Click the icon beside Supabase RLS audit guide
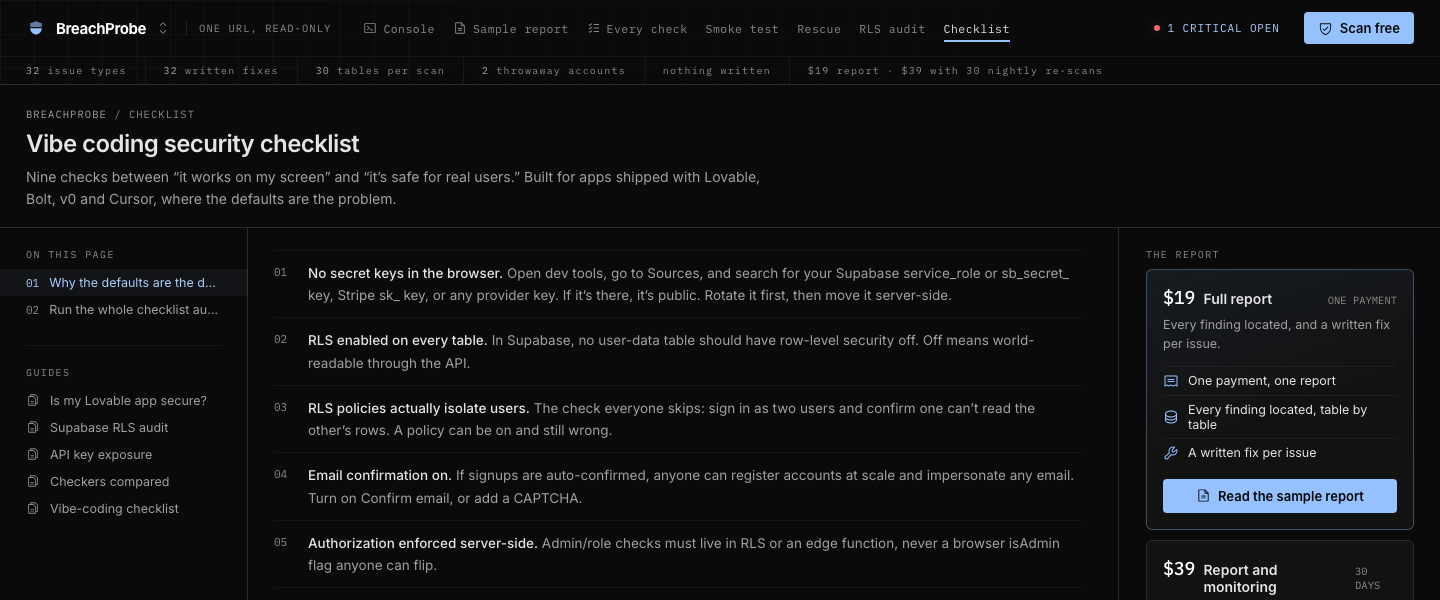The width and height of the screenshot is (1440, 600). 33,428
